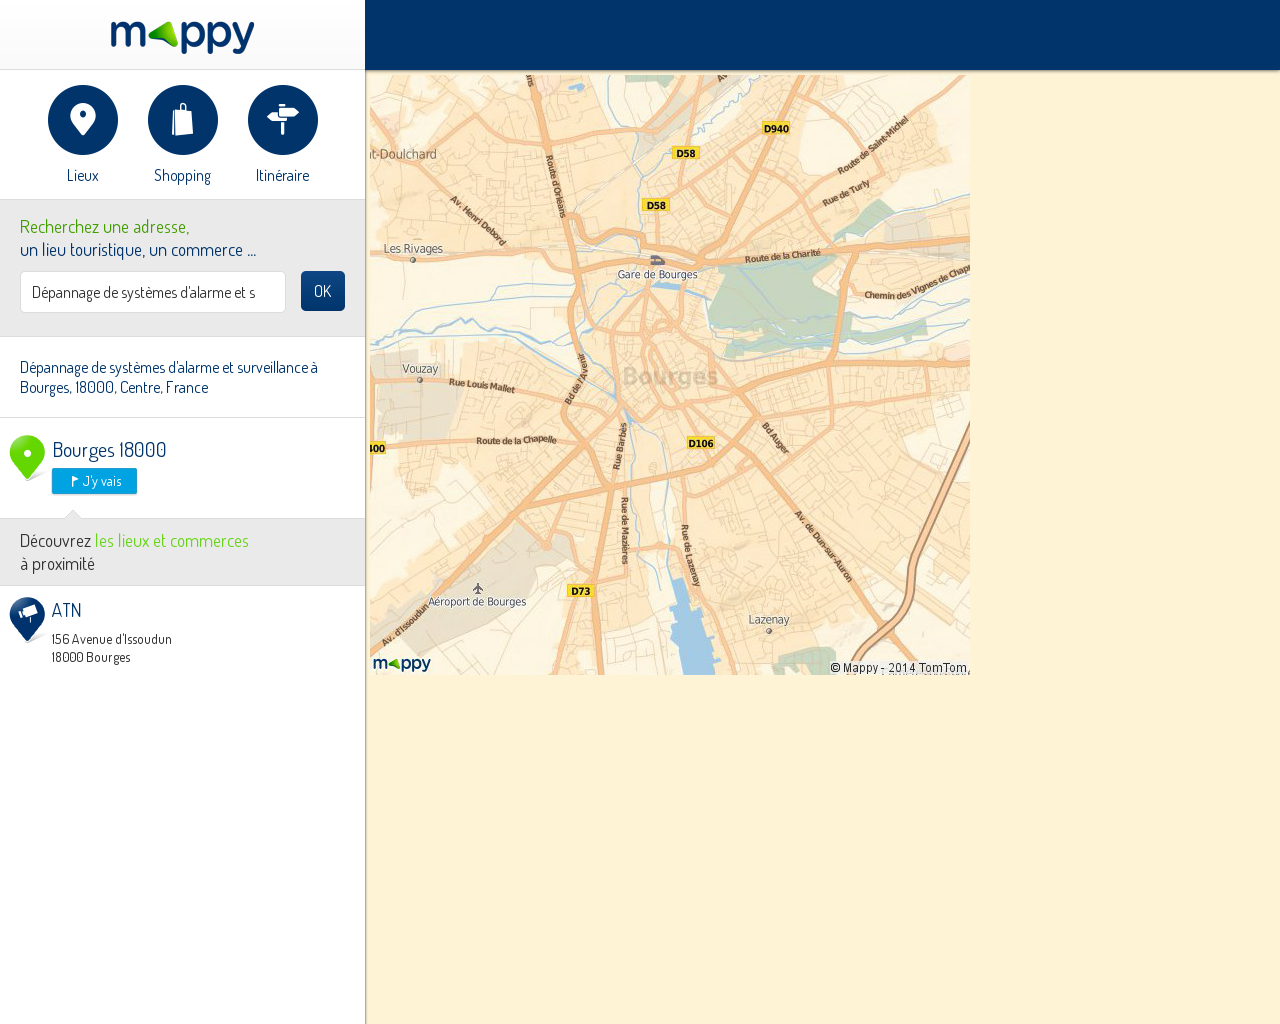Click the Mappy TomTom copyright notice
This screenshot has width=1280, height=1024.
tap(899, 668)
